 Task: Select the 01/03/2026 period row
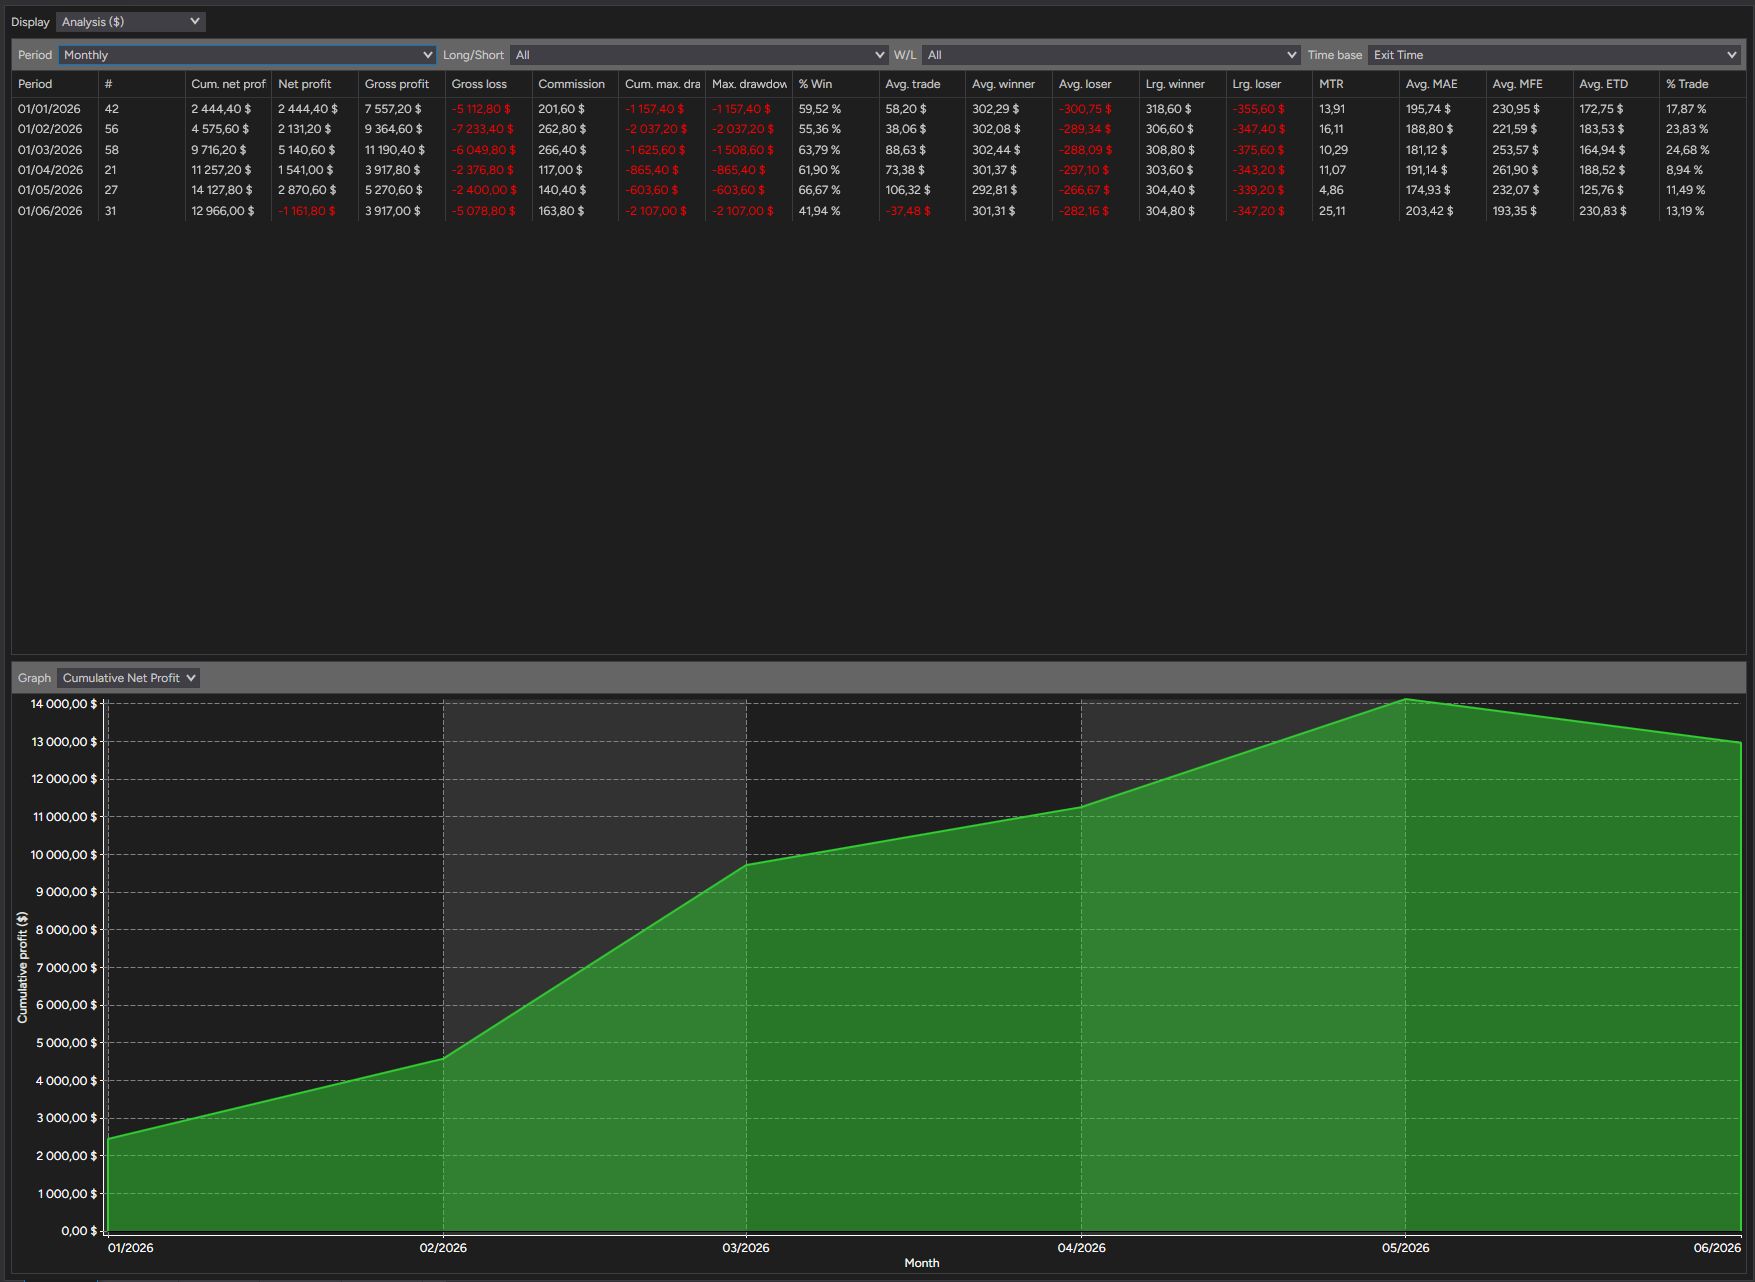coord(878,150)
